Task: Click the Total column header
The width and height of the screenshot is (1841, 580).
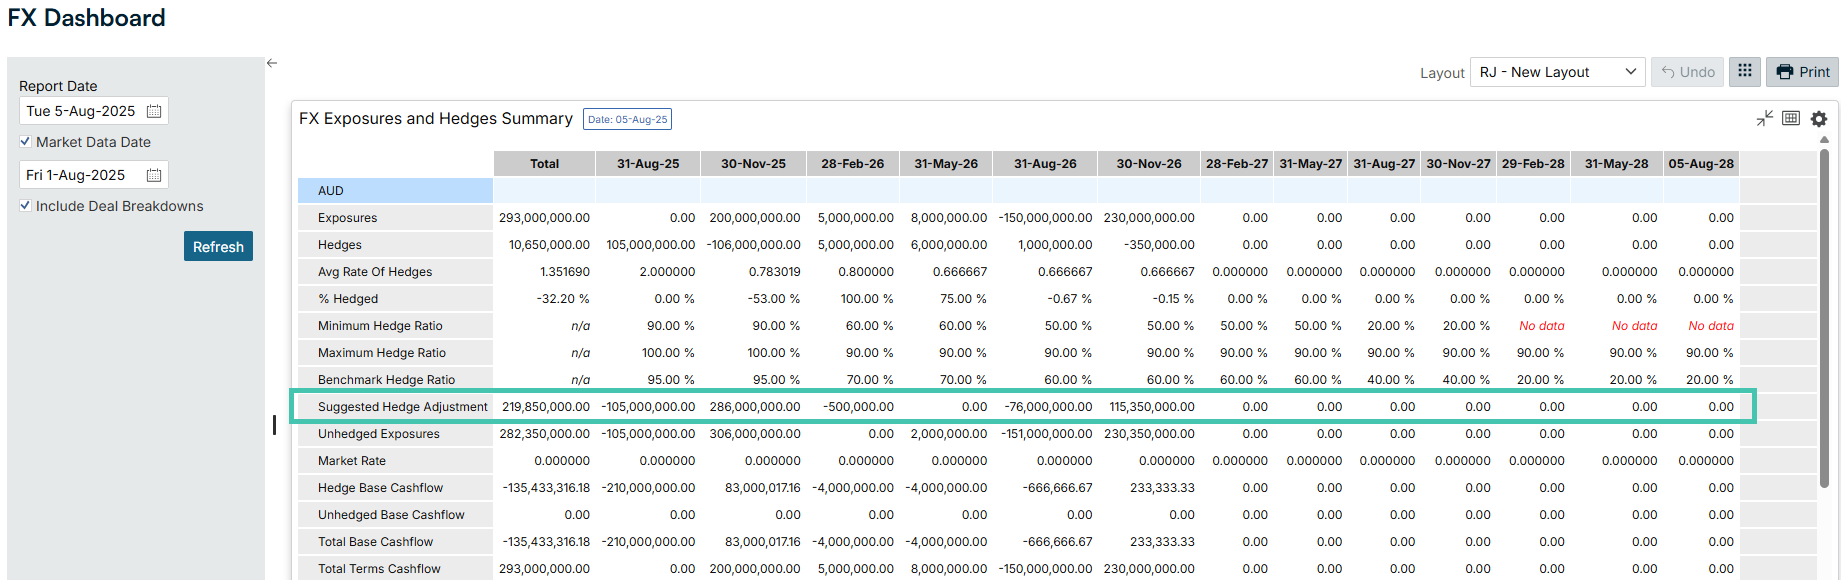Action: coord(544,164)
